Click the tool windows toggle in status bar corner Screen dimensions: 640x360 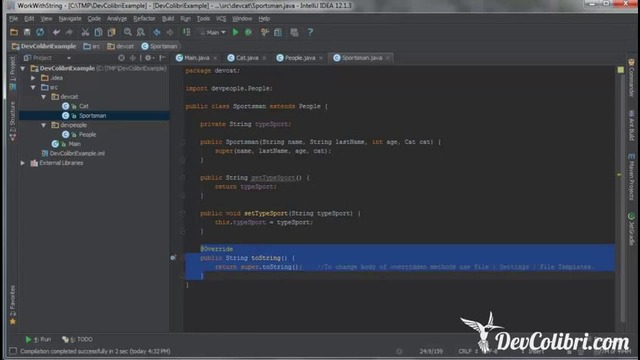click(13, 351)
